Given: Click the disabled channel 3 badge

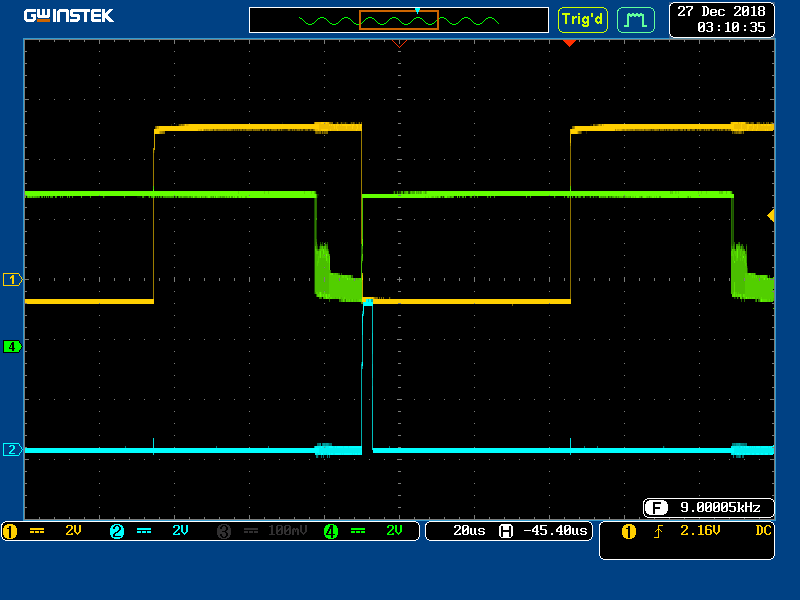Looking at the screenshot, I should tap(224, 531).
